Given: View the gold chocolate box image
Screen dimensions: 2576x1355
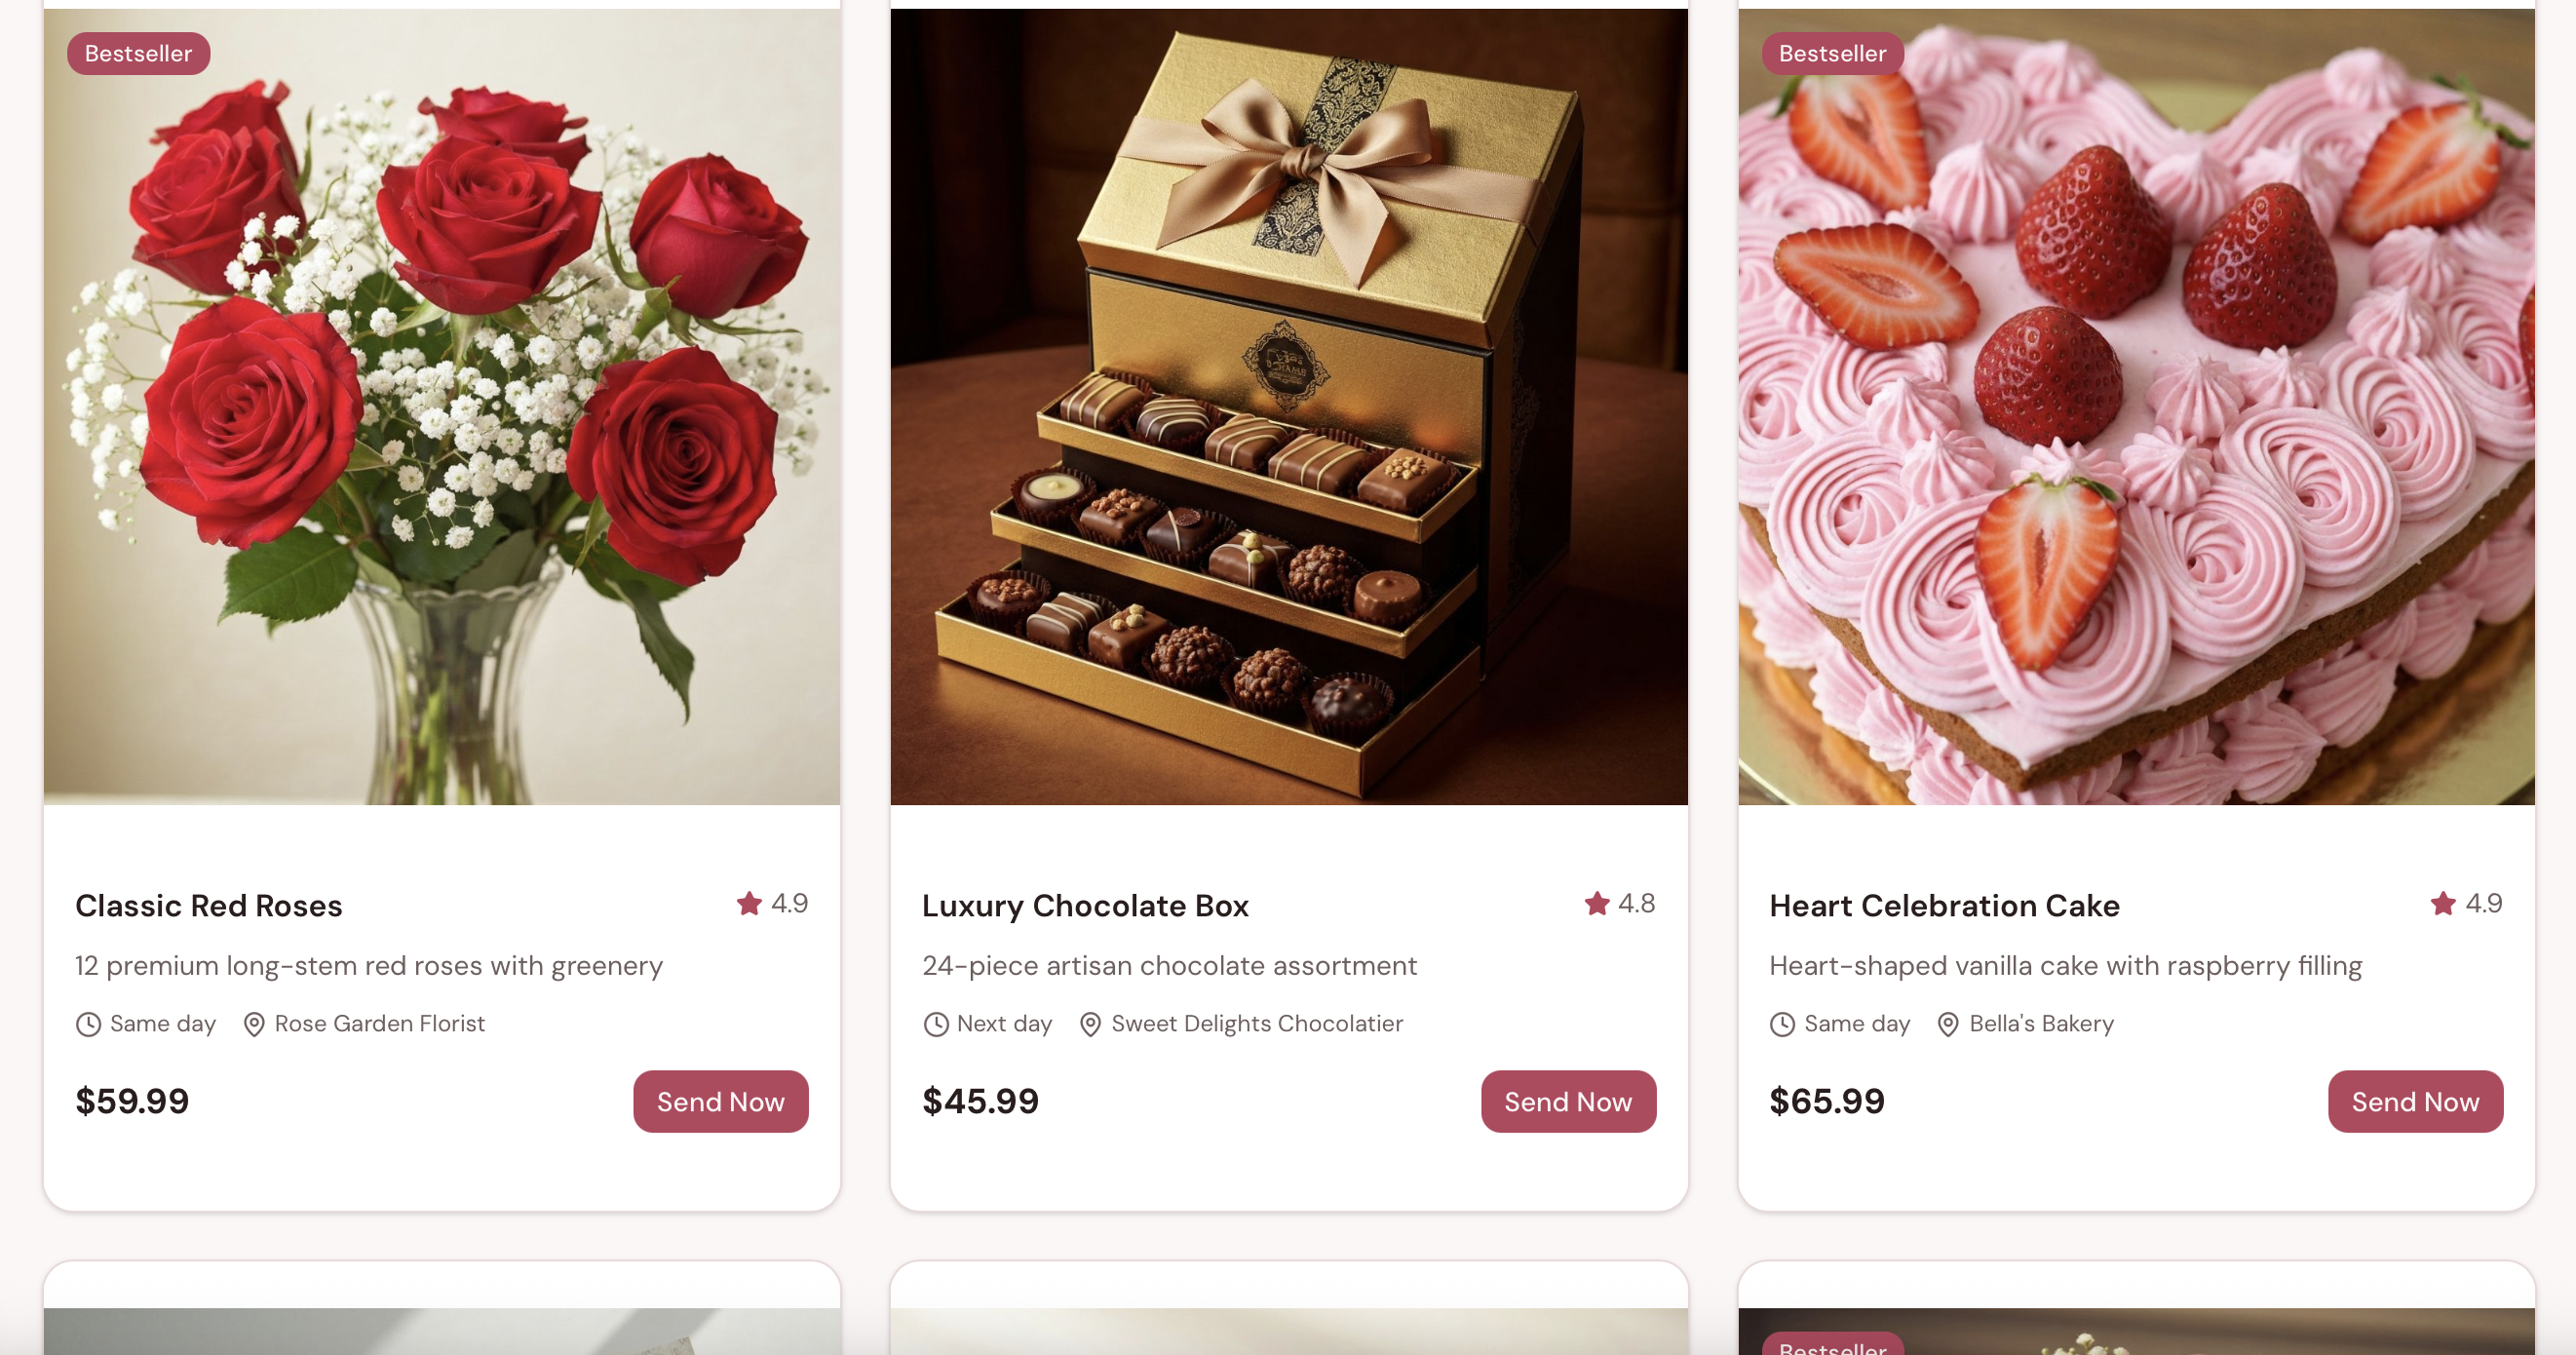Looking at the screenshot, I should pyautogui.click(x=1289, y=407).
